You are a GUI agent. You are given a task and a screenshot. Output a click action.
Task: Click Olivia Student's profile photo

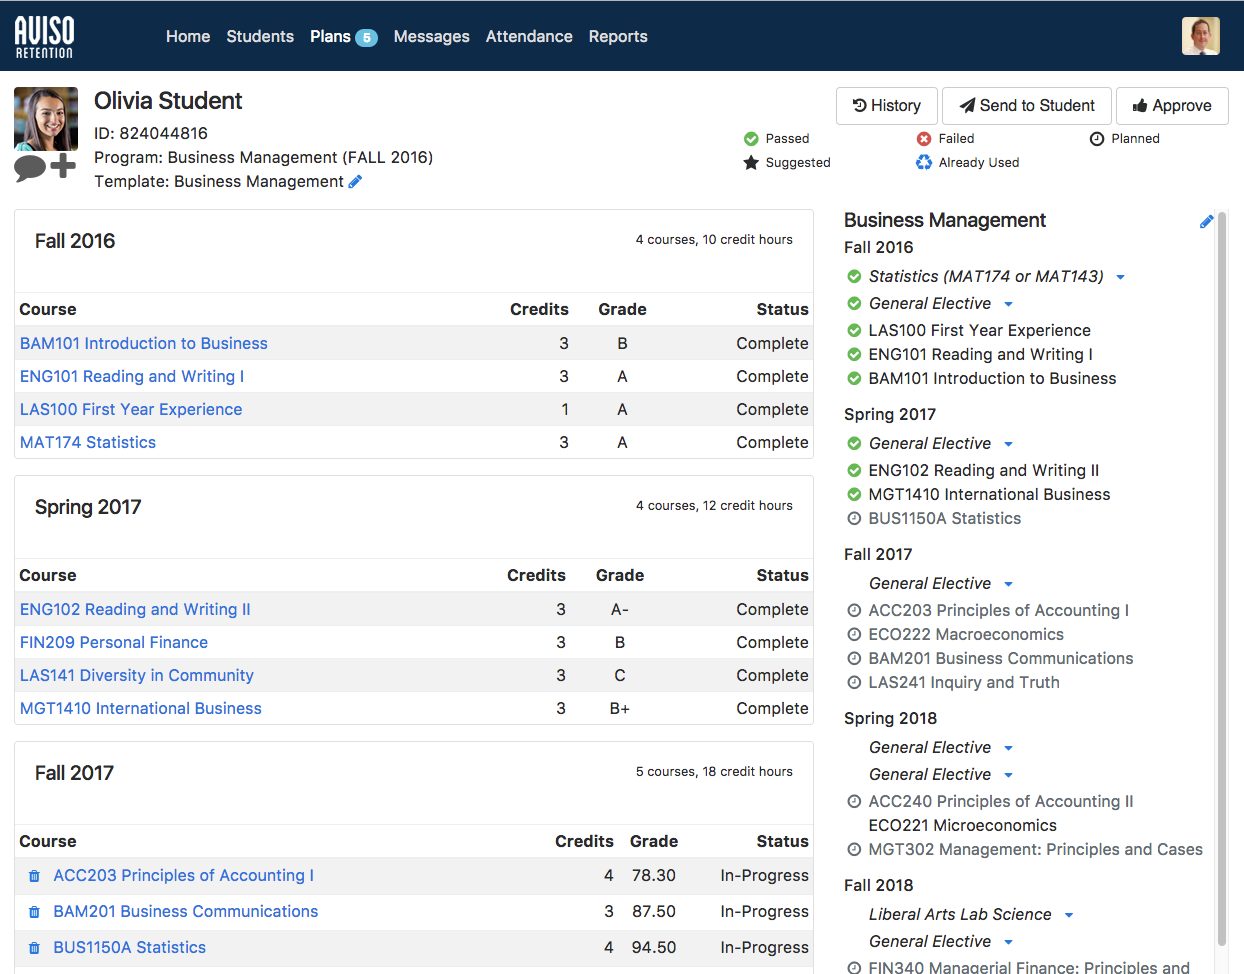tap(46, 119)
